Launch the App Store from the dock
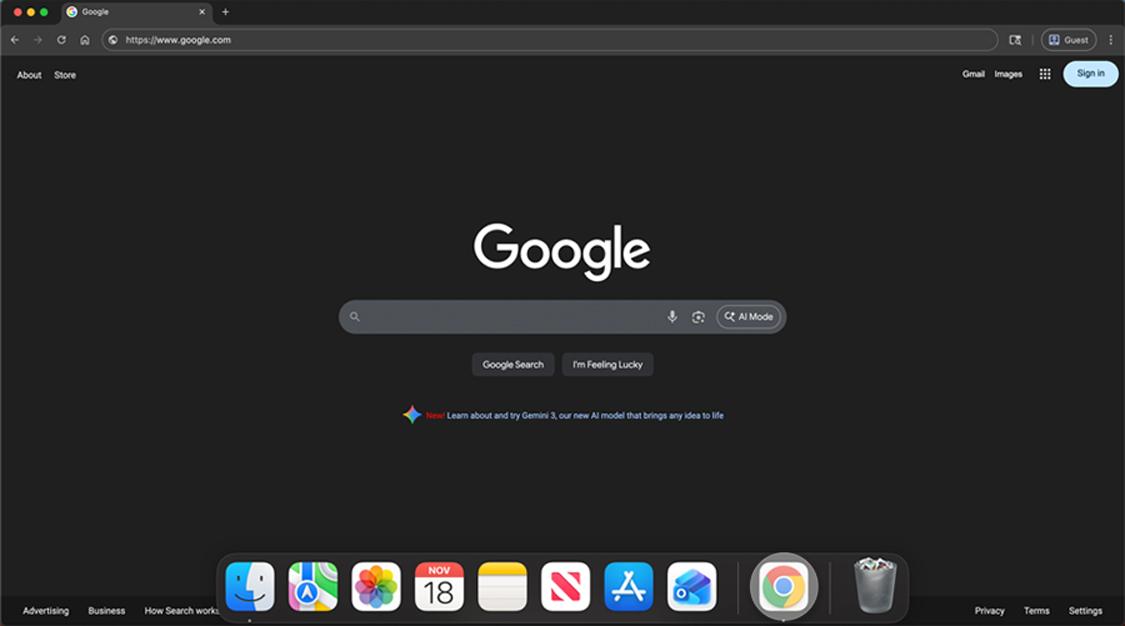This screenshot has height=626, width=1125. 628,585
